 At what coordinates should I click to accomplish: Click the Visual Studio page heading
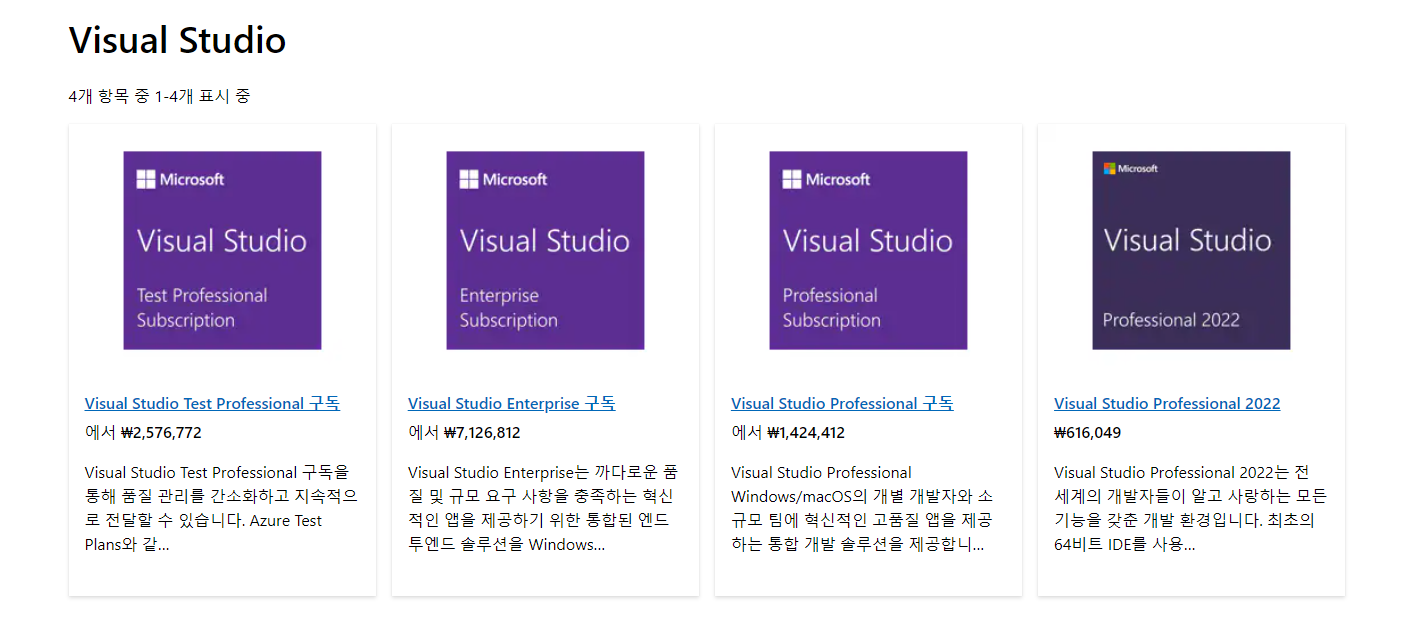(177, 40)
